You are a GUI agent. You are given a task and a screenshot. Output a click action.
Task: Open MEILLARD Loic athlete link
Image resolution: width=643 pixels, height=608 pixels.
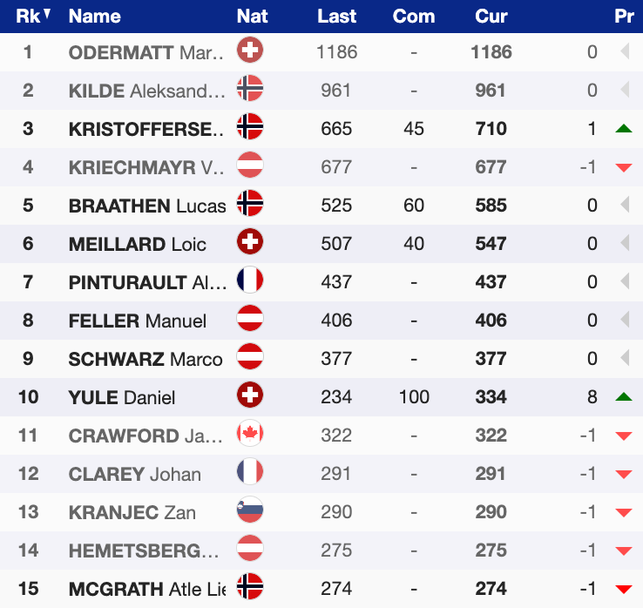tap(138, 244)
